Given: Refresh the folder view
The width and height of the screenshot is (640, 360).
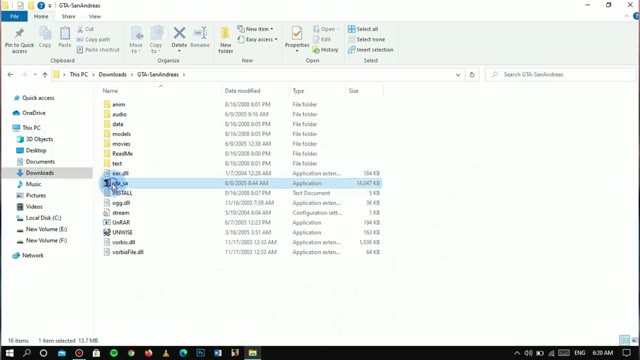Looking at the screenshot, I should 472,74.
